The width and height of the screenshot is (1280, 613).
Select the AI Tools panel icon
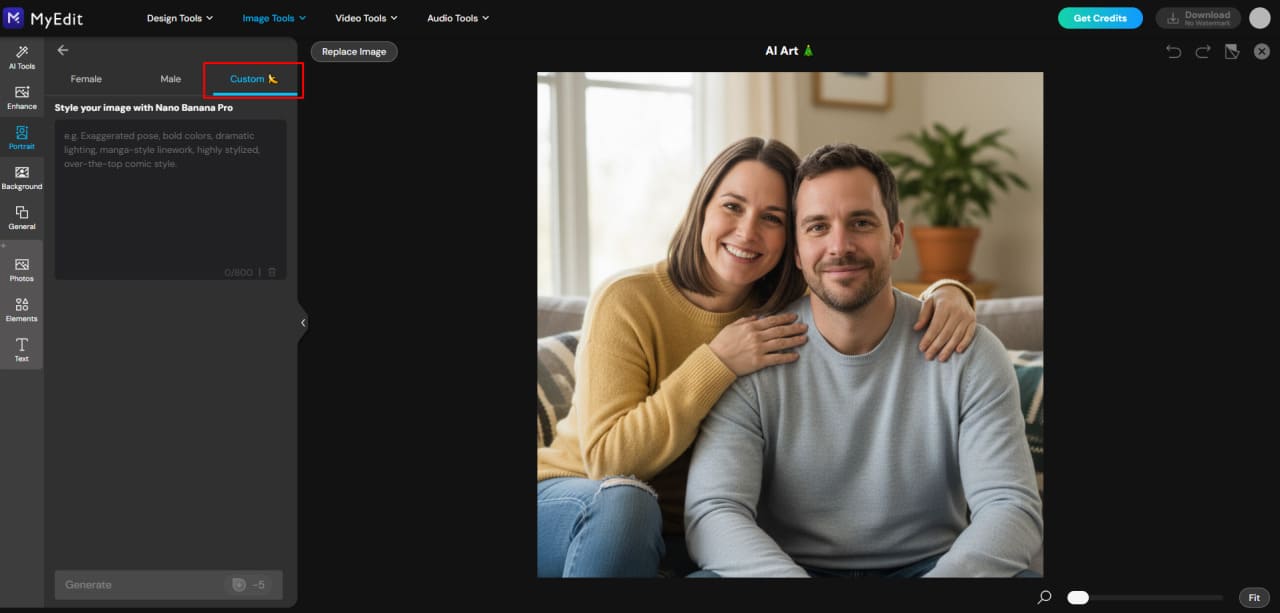click(x=21, y=57)
